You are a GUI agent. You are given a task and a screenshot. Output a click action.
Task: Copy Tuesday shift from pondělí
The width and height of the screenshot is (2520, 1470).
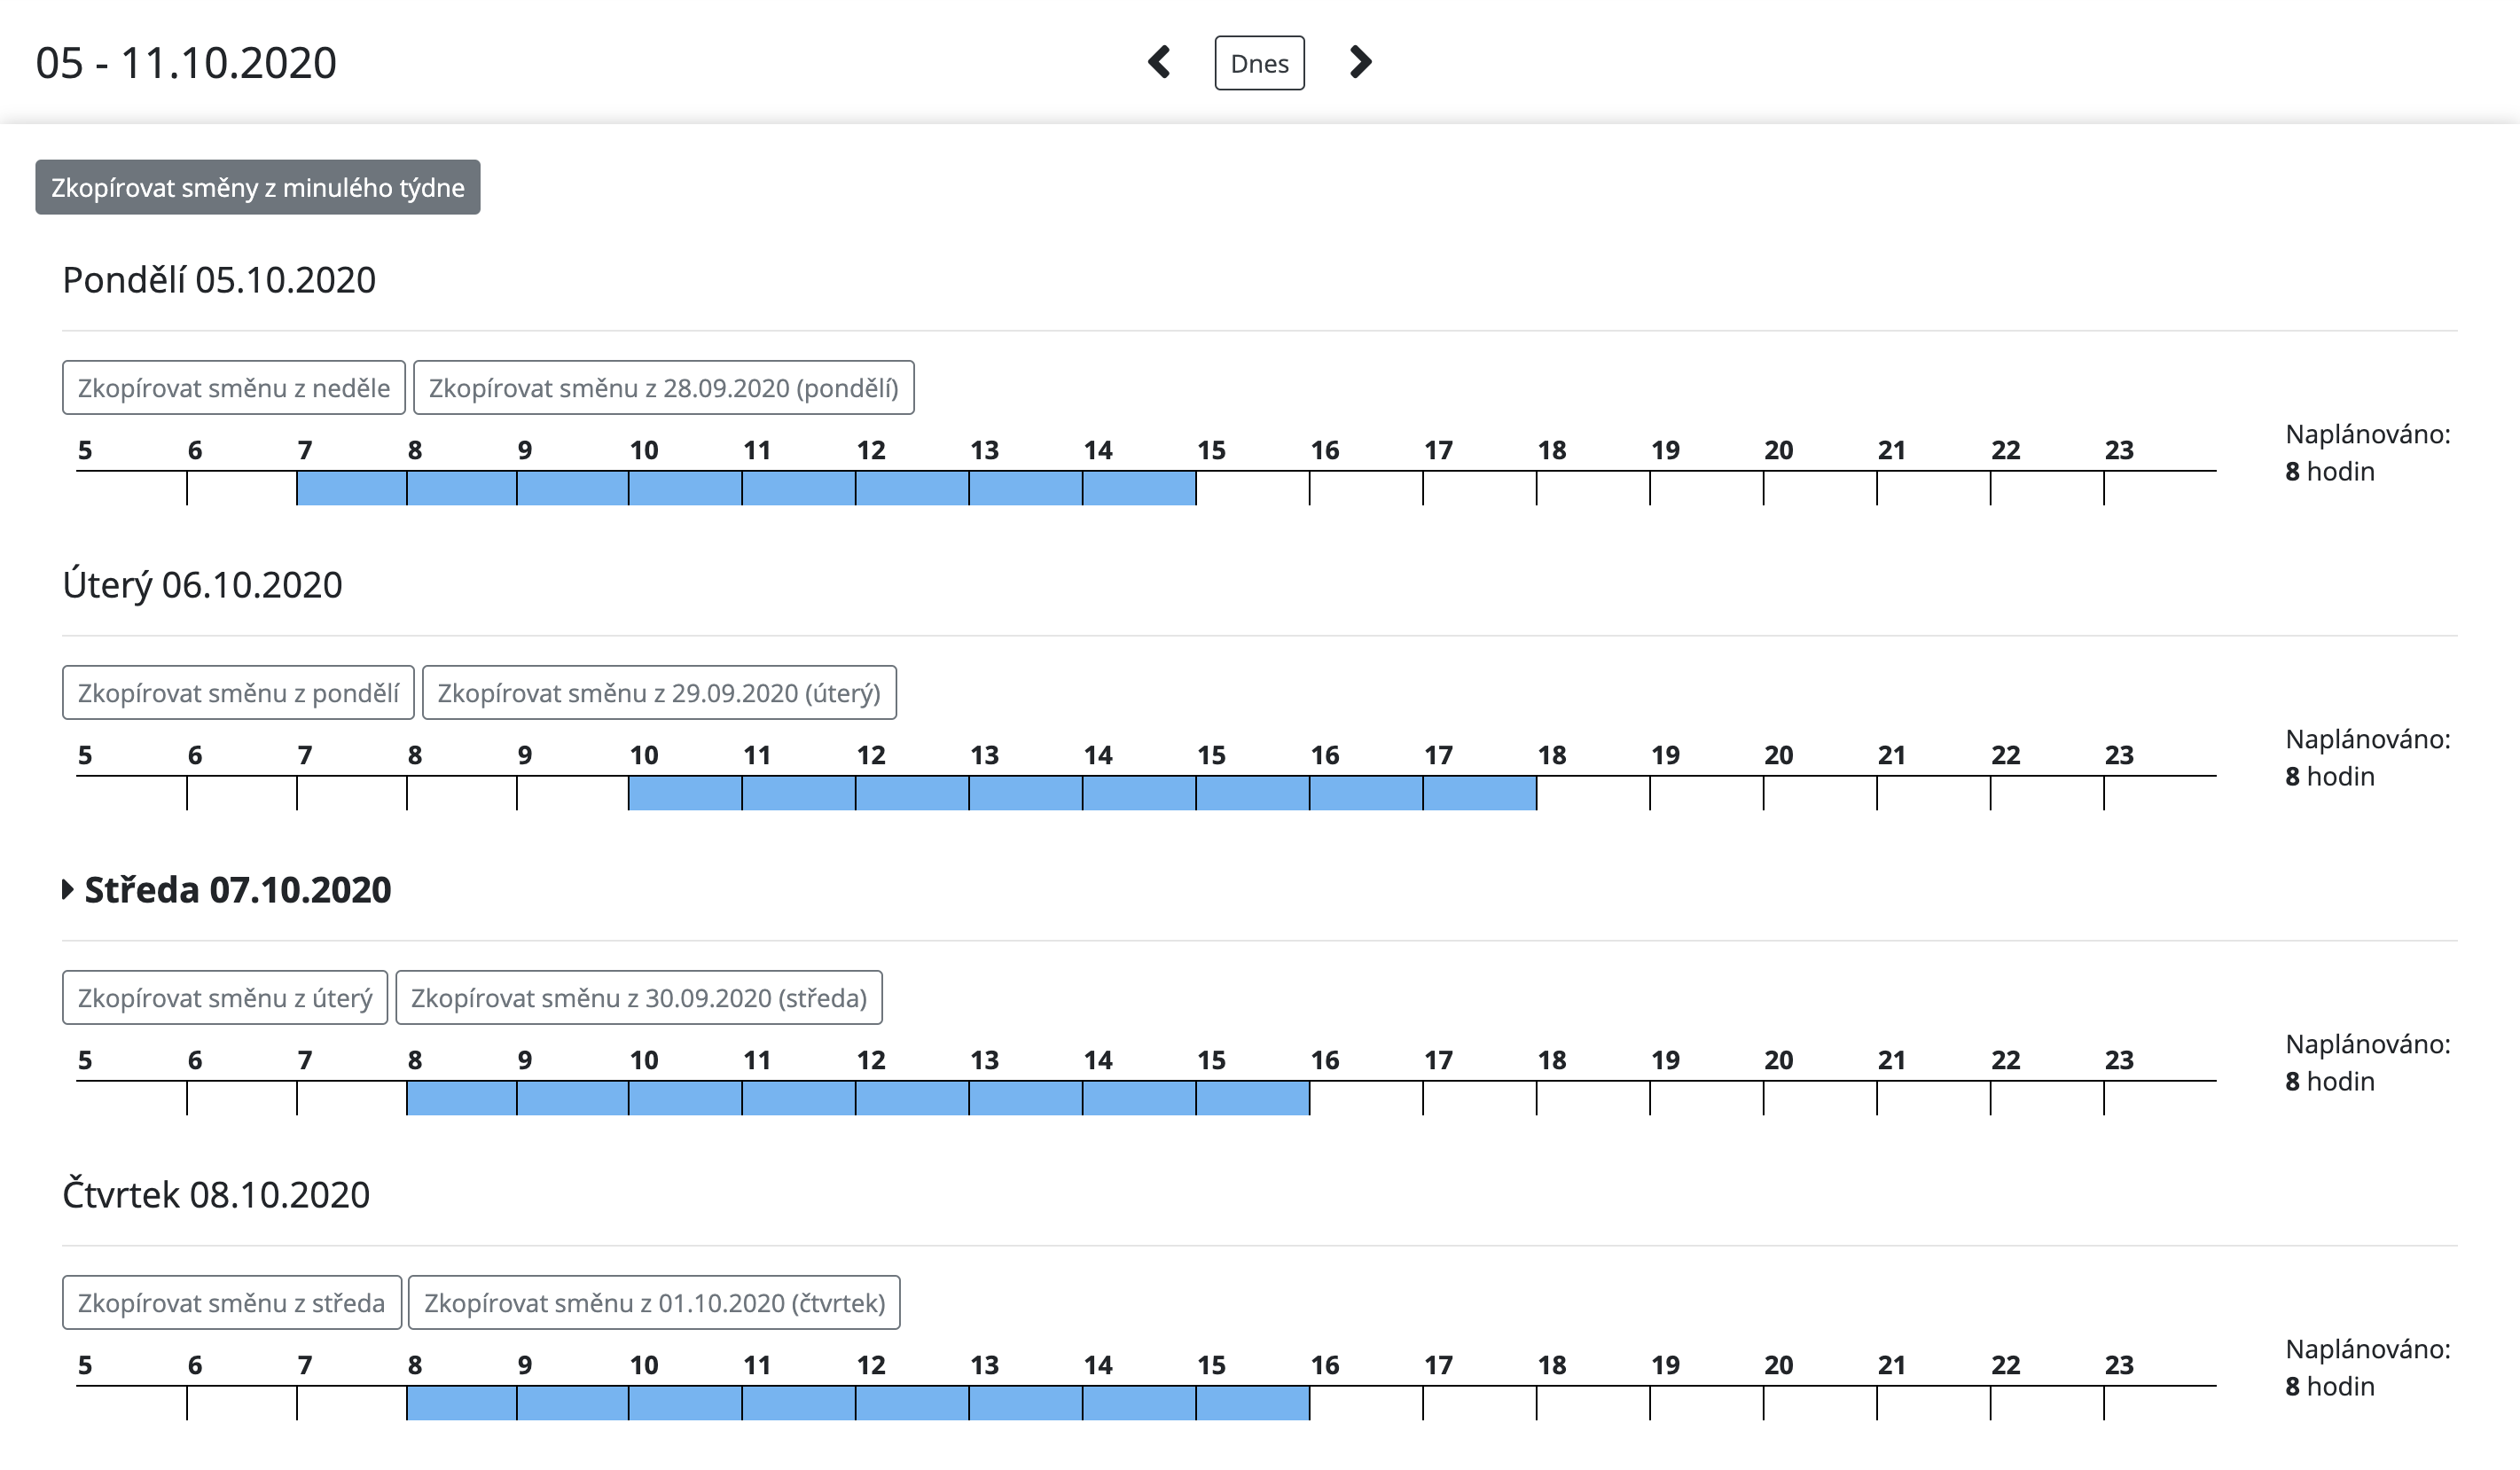[x=238, y=693]
